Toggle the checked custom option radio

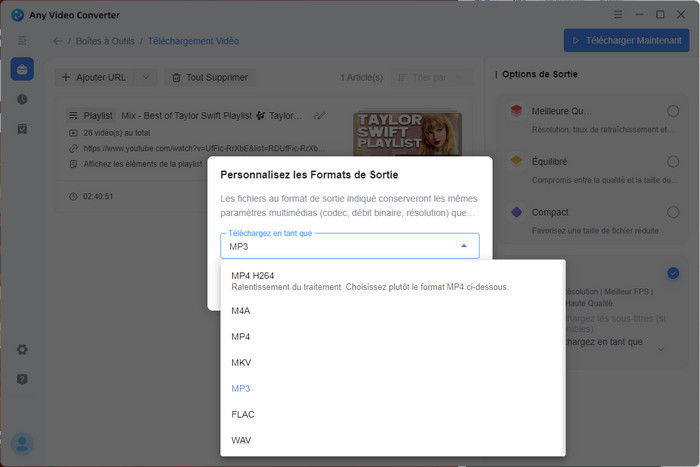coord(673,273)
